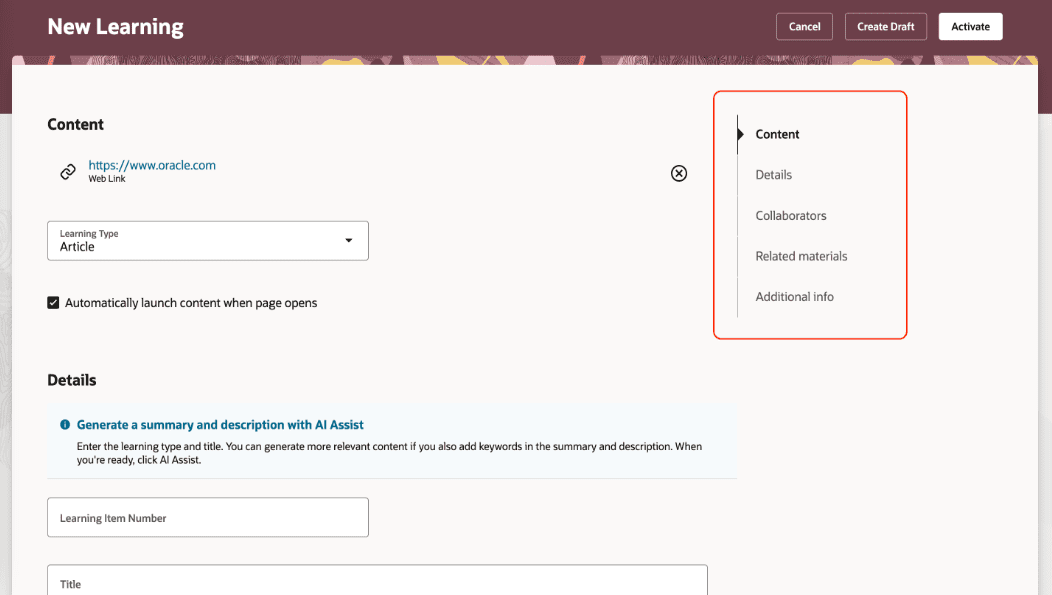Go to the Additional info section
This screenshot has height=595, width=1052.
[794, 296]
